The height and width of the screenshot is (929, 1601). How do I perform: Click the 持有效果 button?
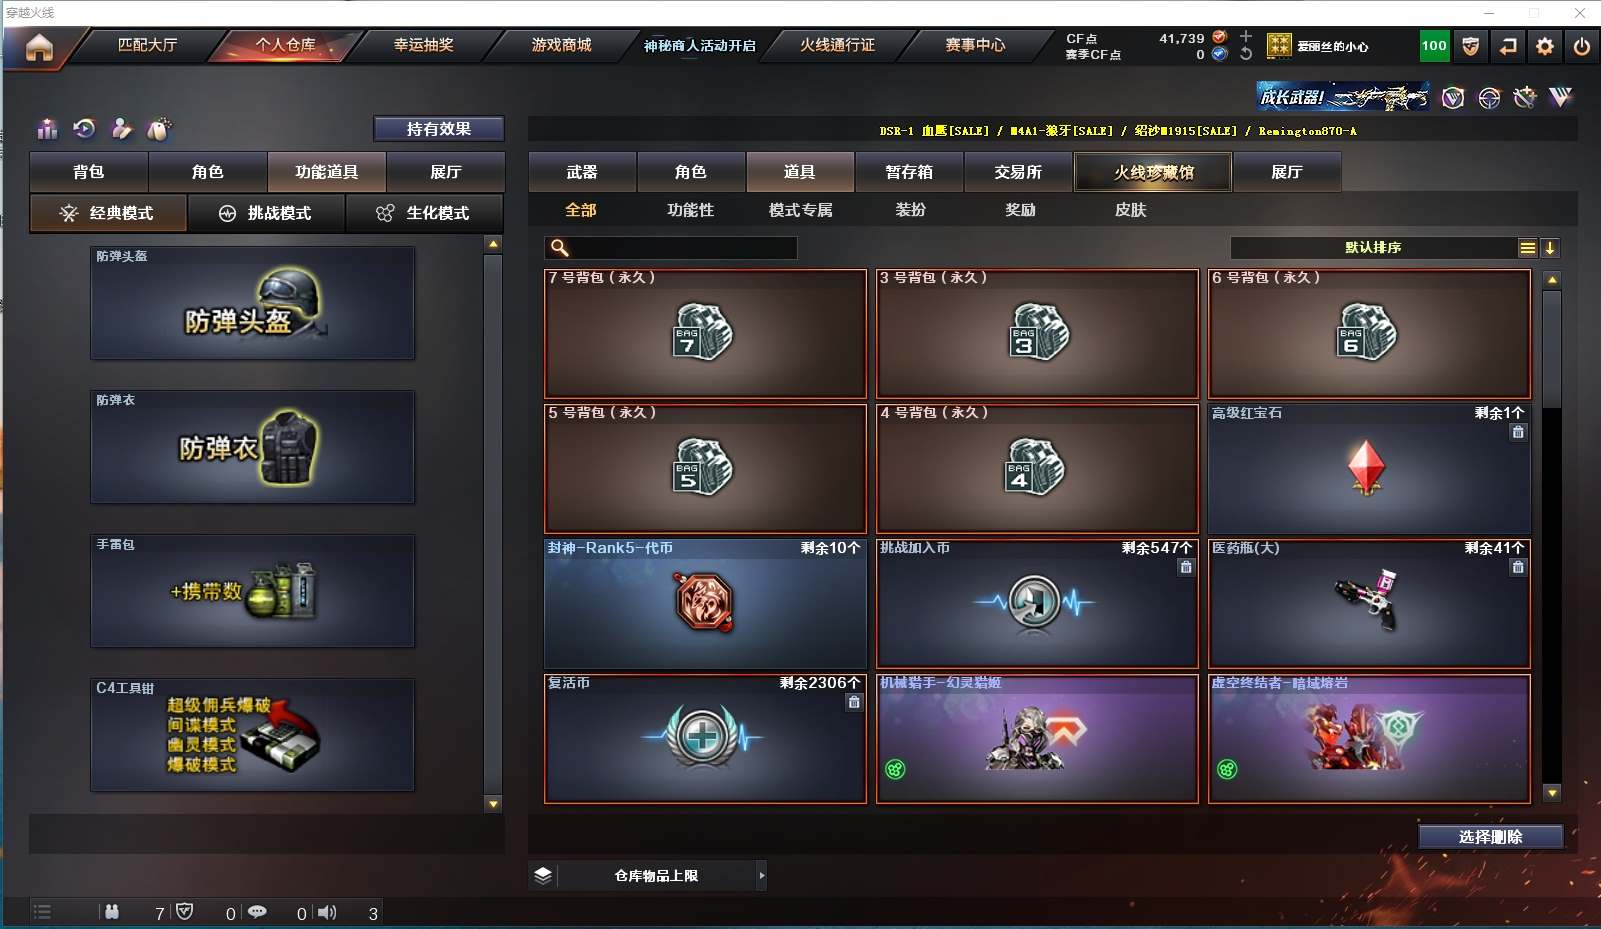pyautogui.click(x=438, y=129)
